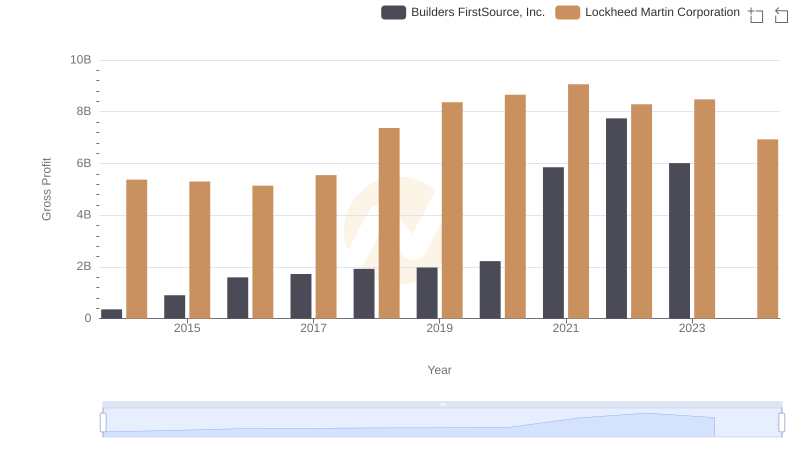Click the Lockheed Martin bar for 2018
800x461 pixels.
coord(389,223)
